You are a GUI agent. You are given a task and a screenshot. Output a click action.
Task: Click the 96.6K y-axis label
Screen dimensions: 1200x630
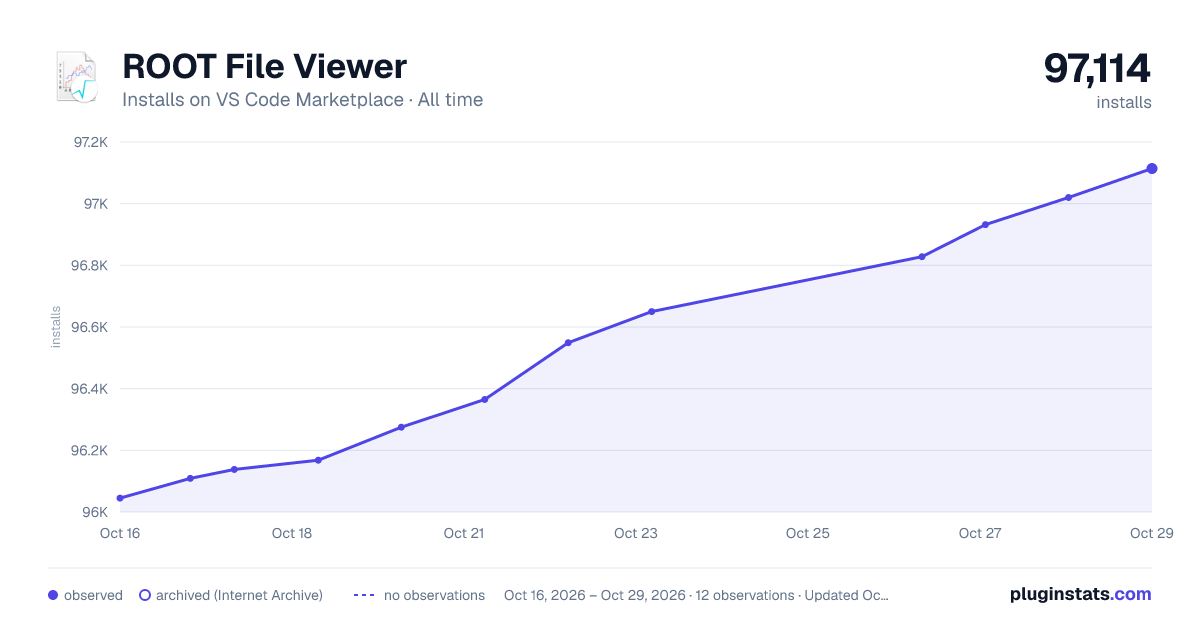click(x=89, y=327)
